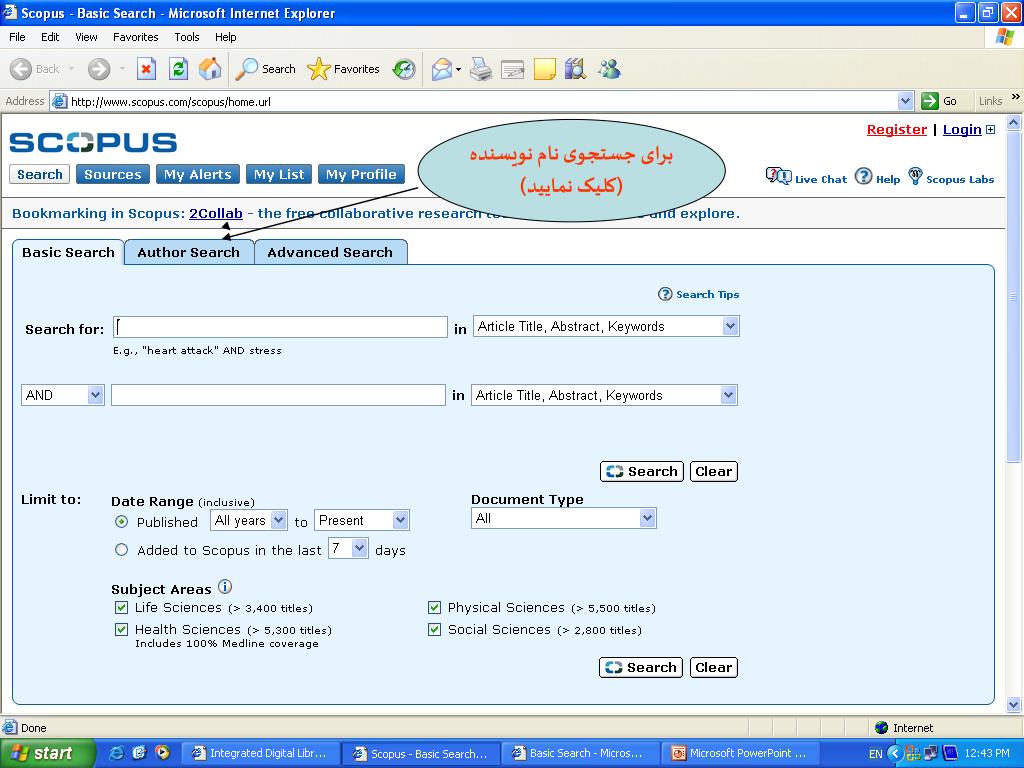Click the Back arrow icon
This screenshot has width=1024, height=768.
point(21,69)
